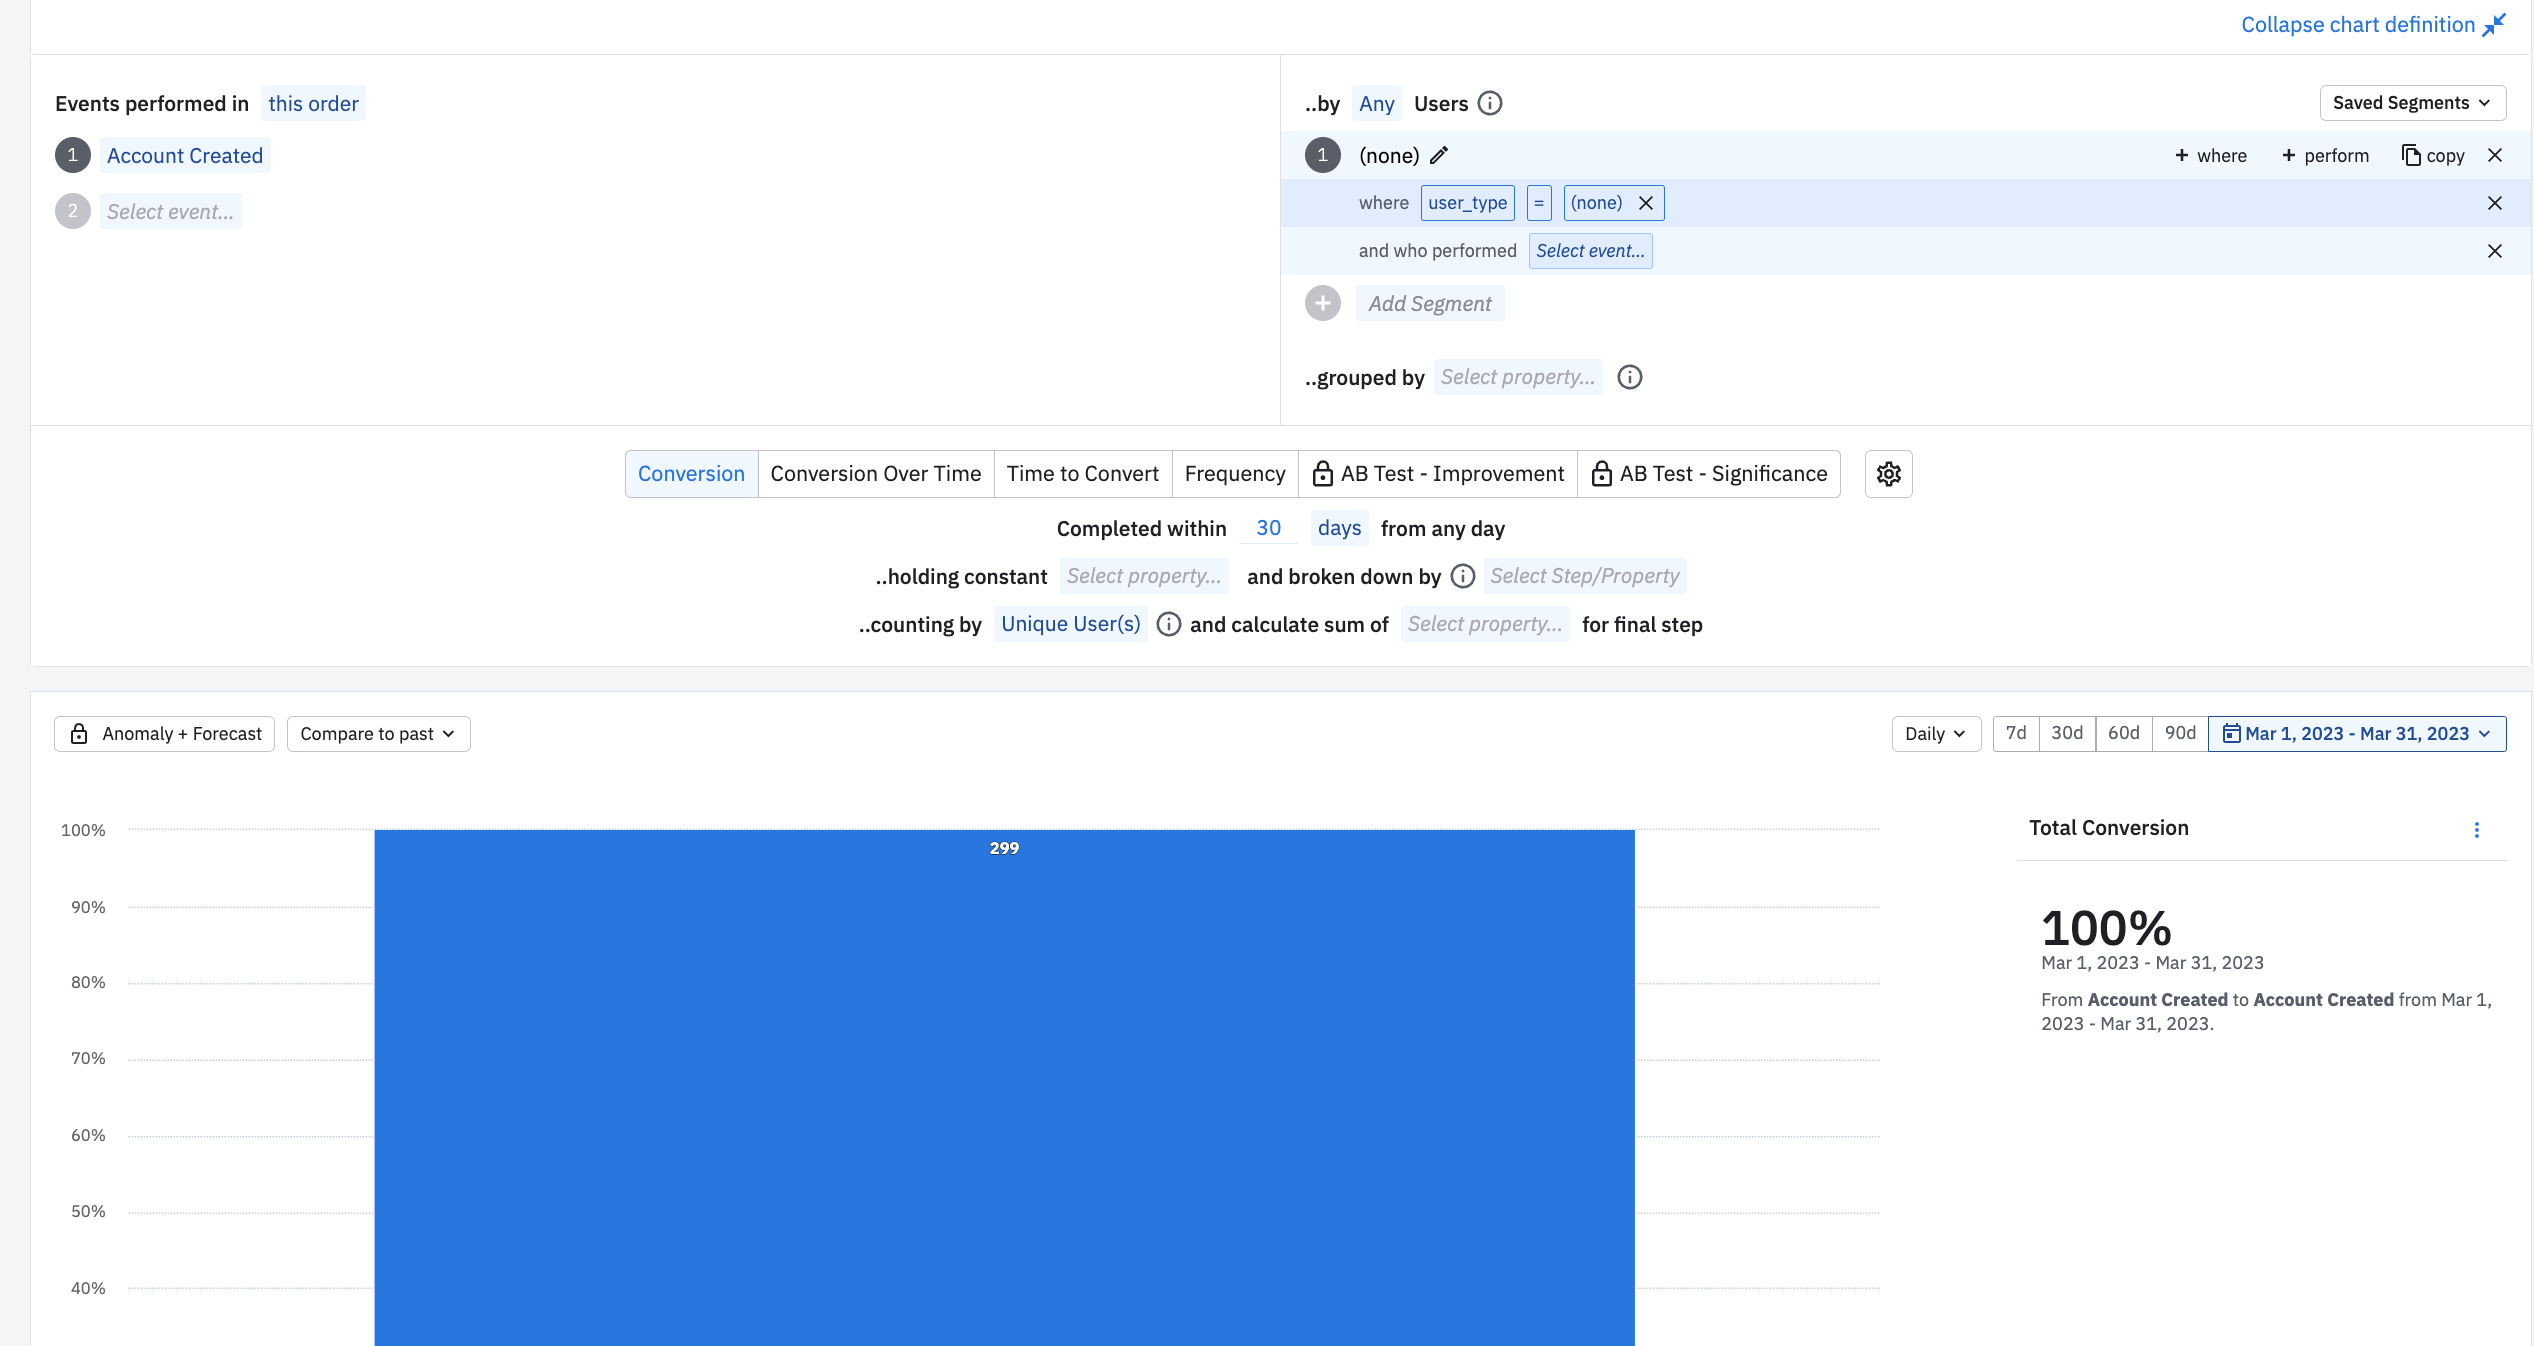
Task: Open the Saved Segments dropdown
Action: tap(2411, 103)
